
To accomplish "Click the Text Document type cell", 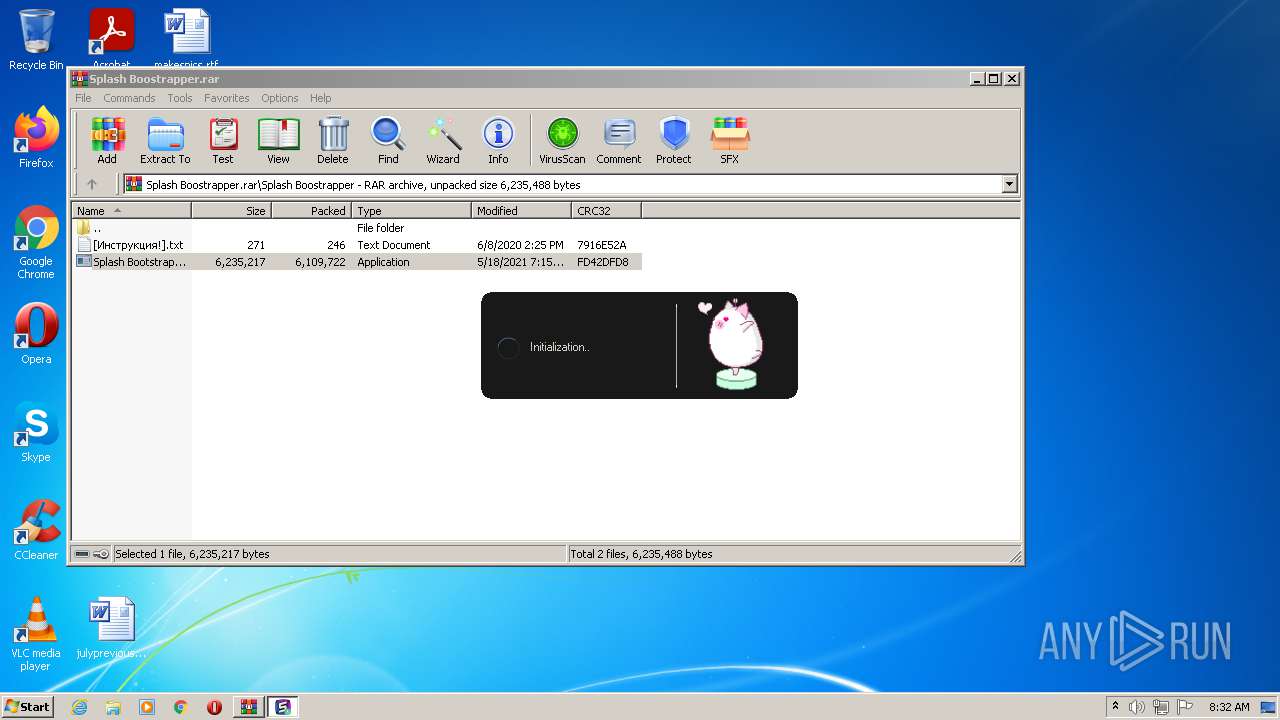I will 394,245.
